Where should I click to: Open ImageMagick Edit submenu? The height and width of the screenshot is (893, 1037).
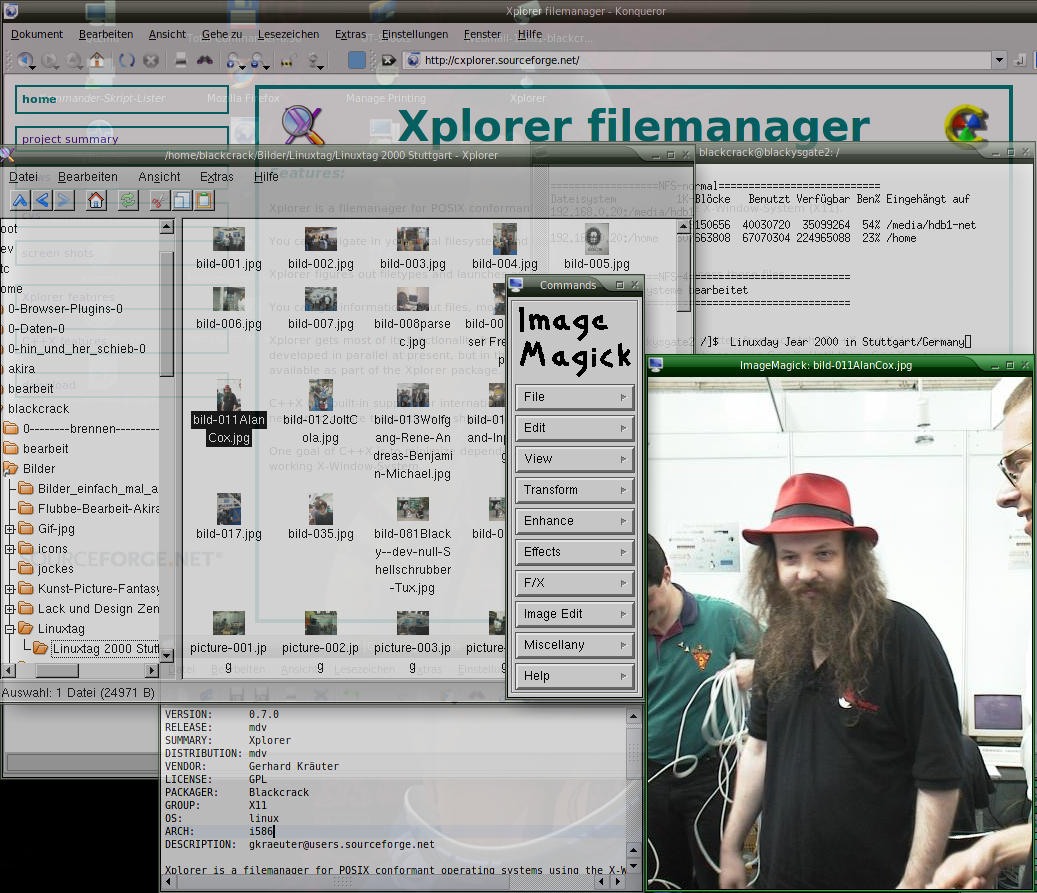point(574,428)
